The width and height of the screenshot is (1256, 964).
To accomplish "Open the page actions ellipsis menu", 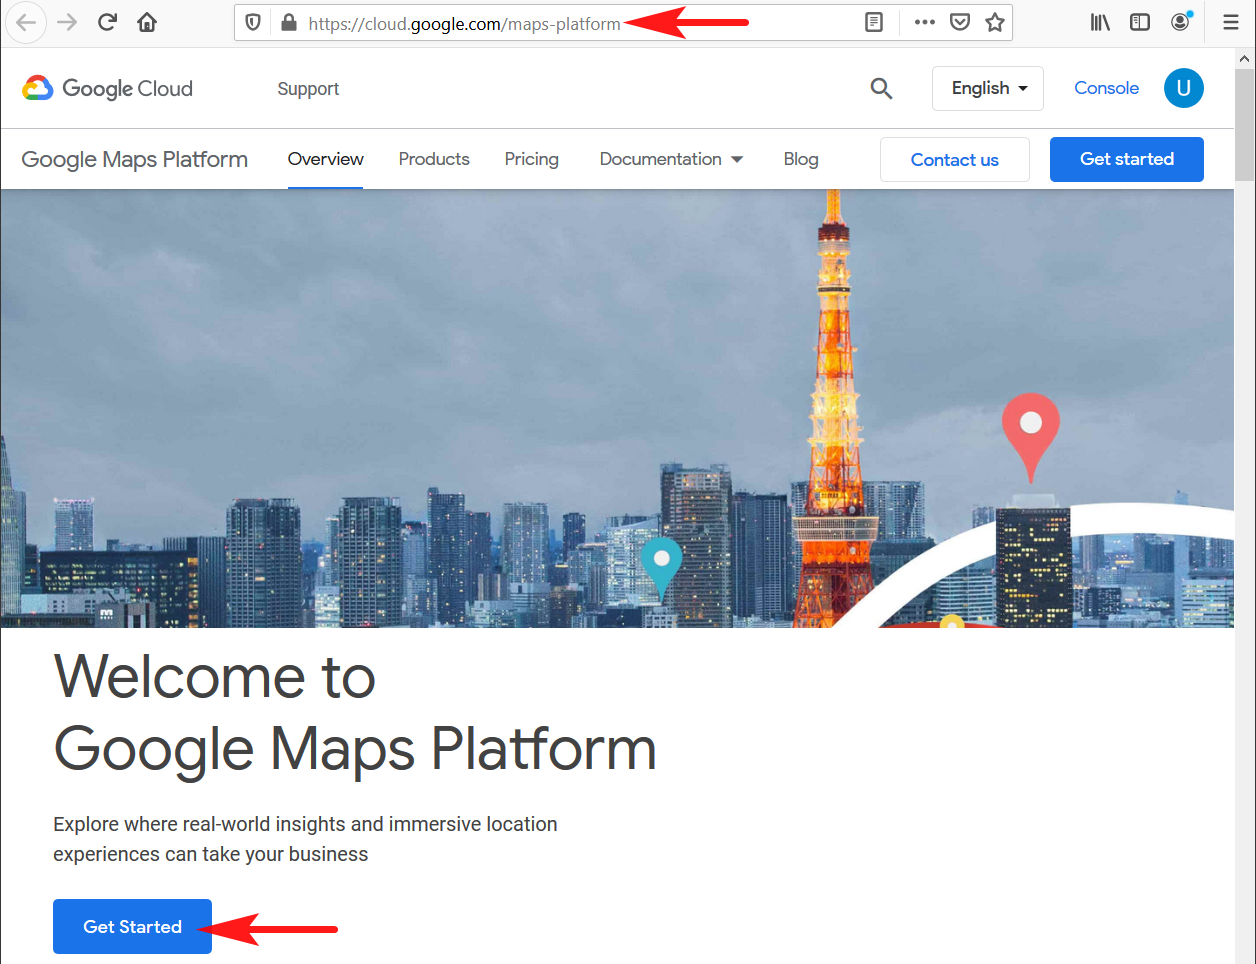I will tap(924, 21).
